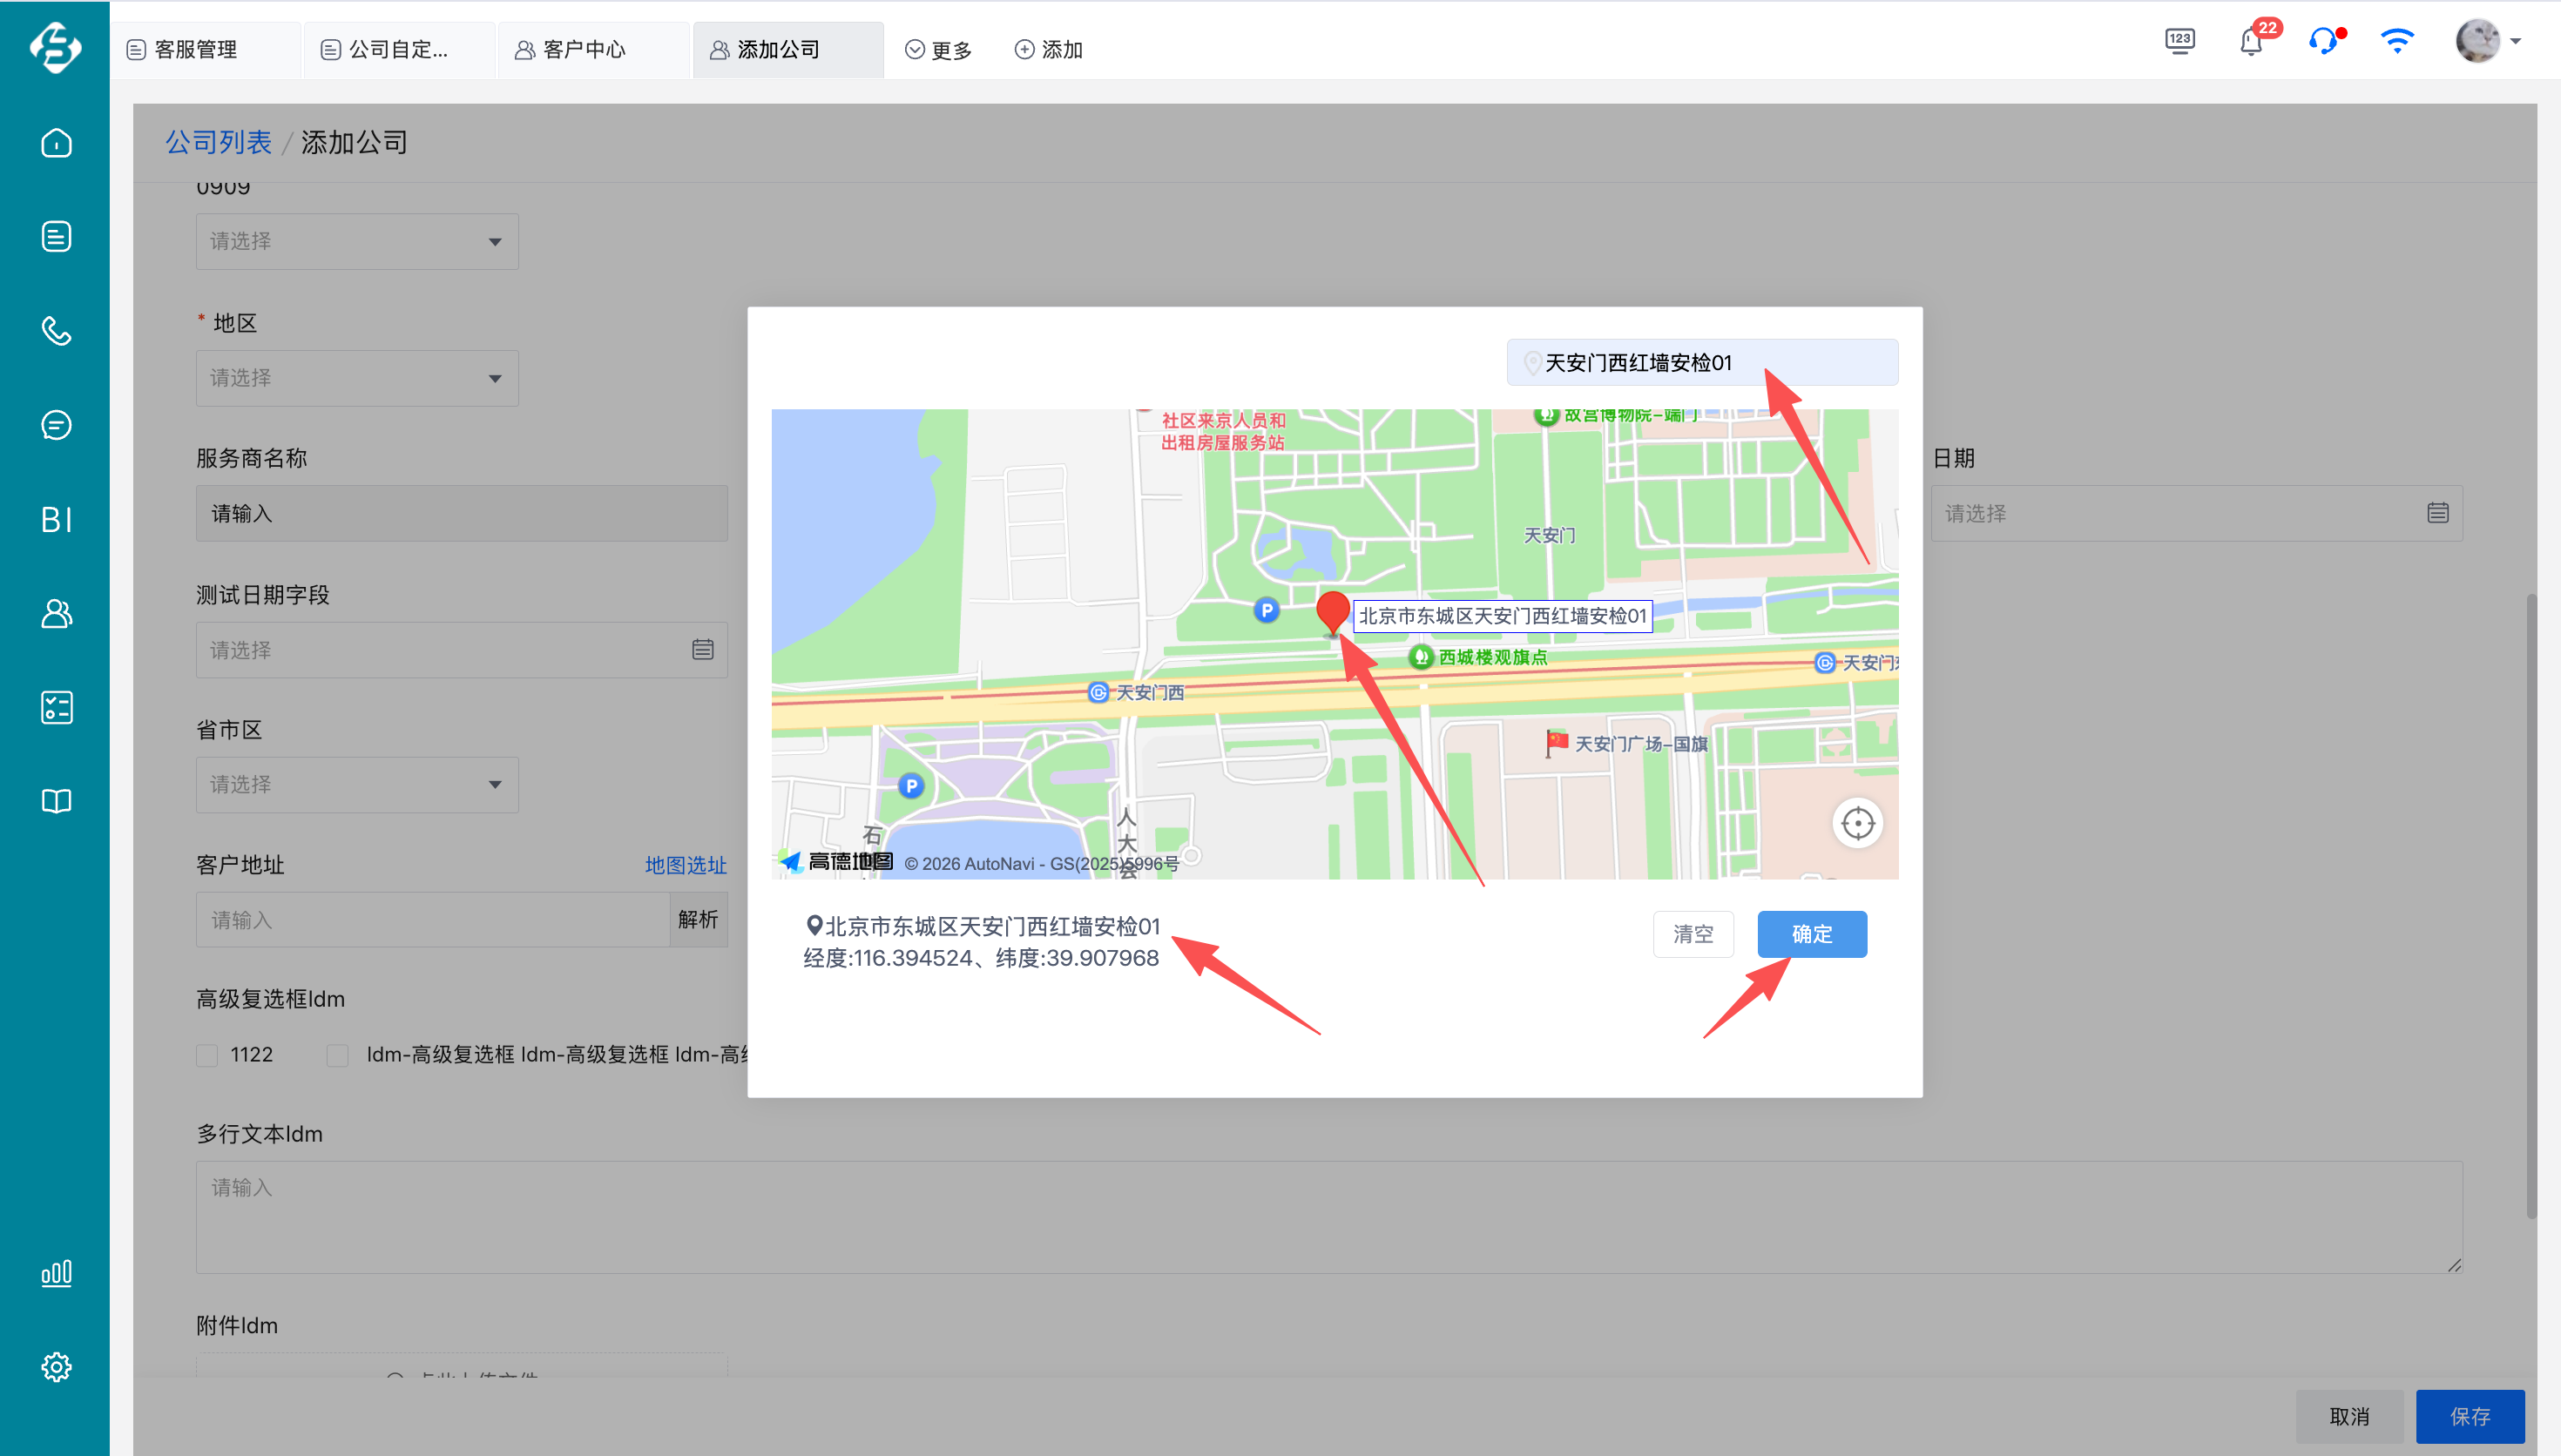
Task: Tick the ldm-高级复选框 checkbox
Action: 338,1055
